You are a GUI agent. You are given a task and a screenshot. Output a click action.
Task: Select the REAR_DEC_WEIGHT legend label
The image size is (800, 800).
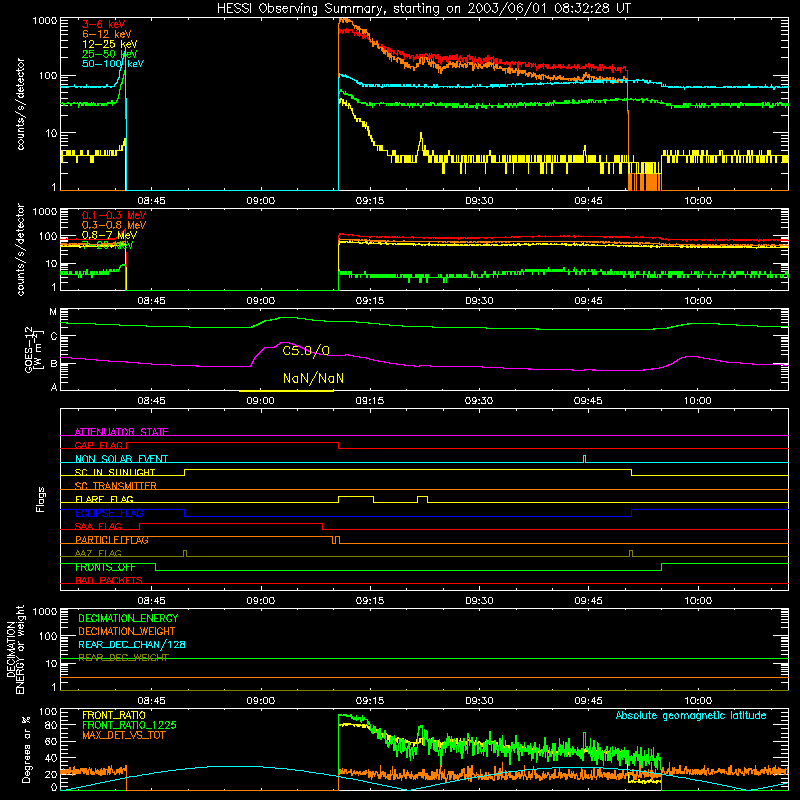coord(123,658)
